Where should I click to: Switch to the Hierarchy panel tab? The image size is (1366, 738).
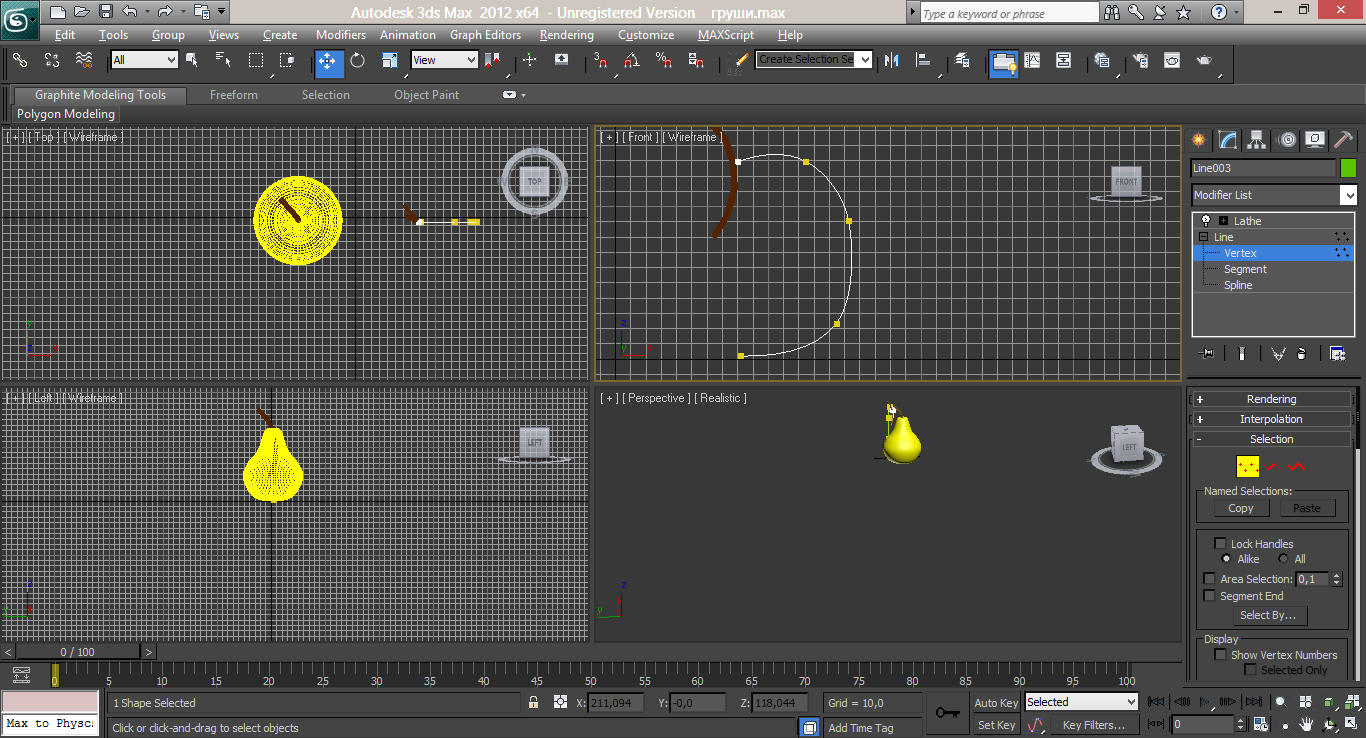(x=1257, y=140)
